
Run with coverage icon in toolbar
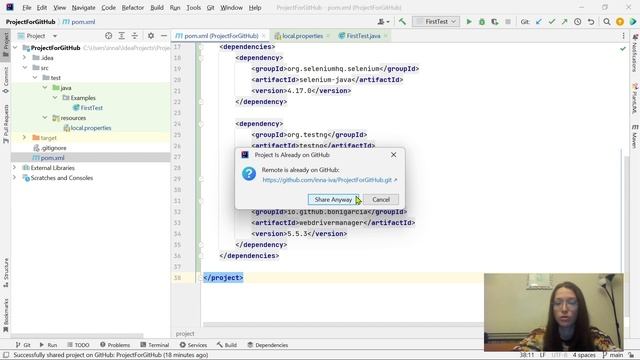(495, 22)
